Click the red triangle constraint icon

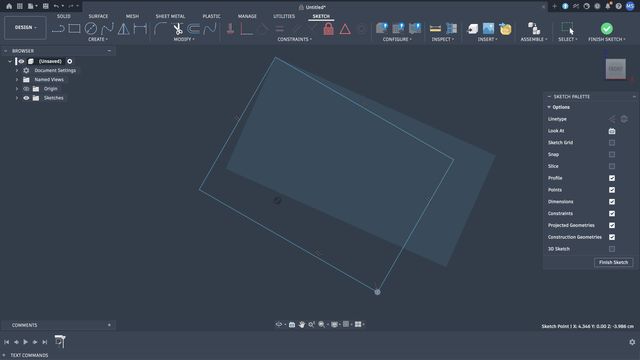[x=345, y=29]
